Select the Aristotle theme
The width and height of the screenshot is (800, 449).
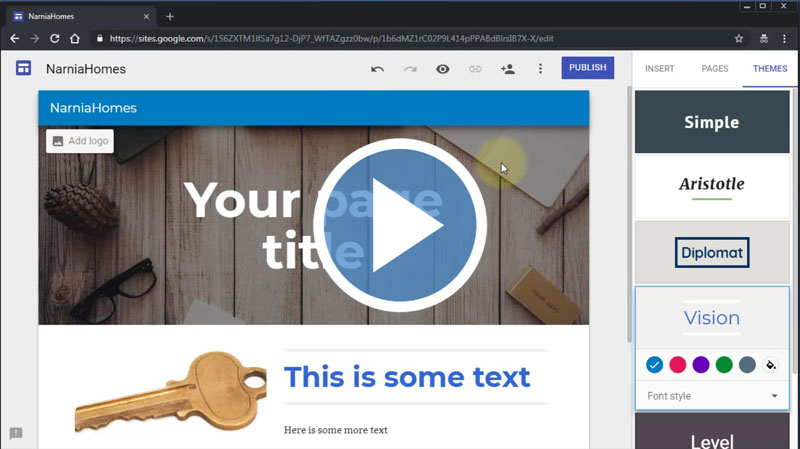(712, 184)
